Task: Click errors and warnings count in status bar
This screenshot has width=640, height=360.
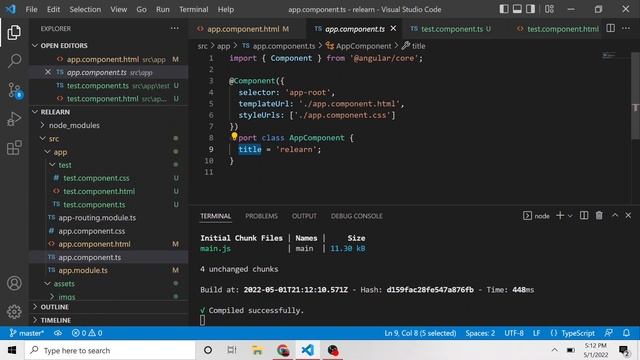Action: [x=87, y=333]
